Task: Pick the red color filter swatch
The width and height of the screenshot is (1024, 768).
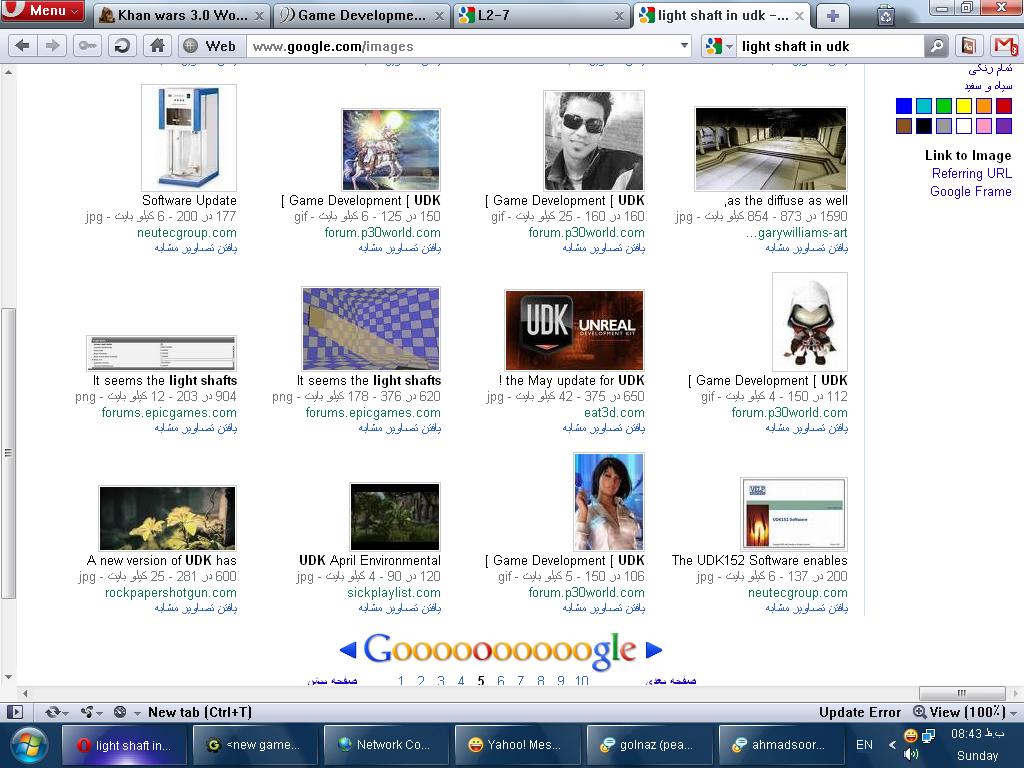Action: tap(1004, 106)
